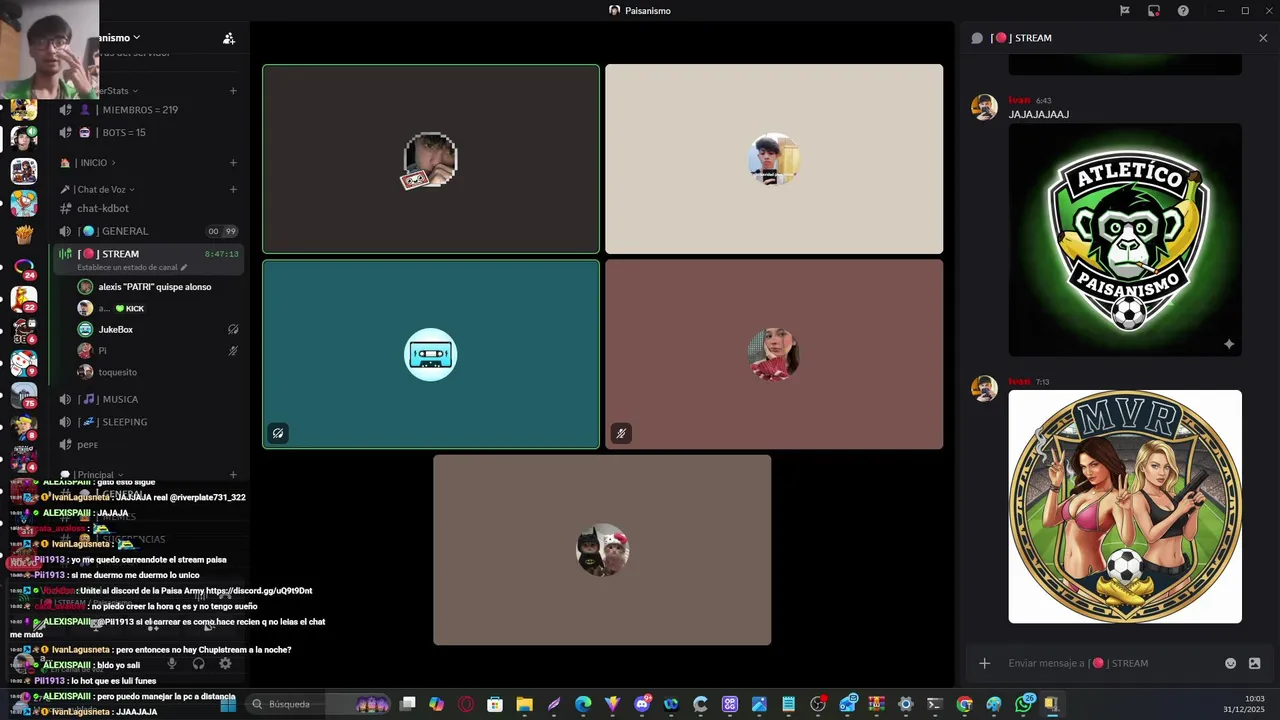Screen dimensions: 1280x720
Task: Click 'Establece un estado de canal'
Action: tap(132, 268)
